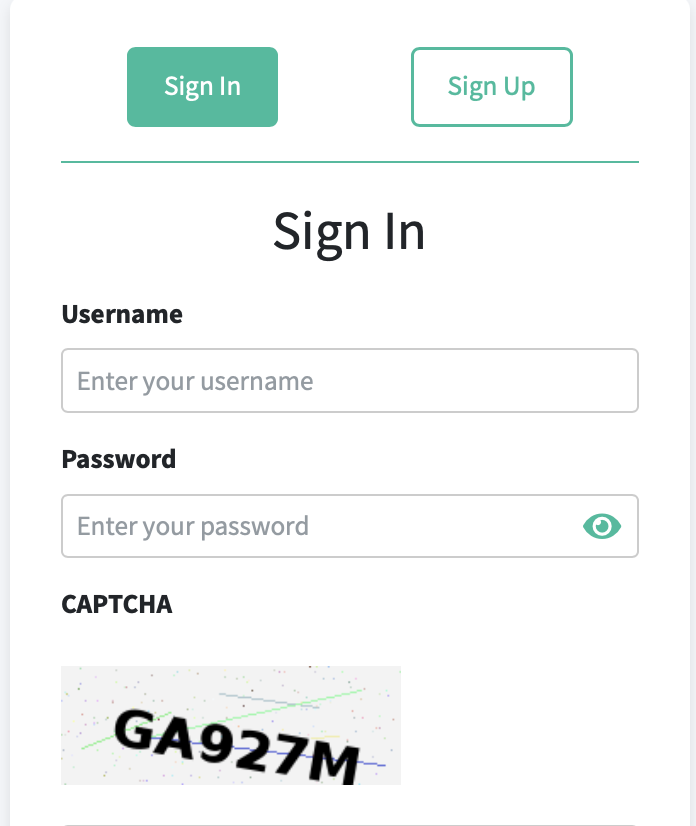Click the eye icon inside the password field
The height and width of the screenshot is (826, 696).
point(601,525)
